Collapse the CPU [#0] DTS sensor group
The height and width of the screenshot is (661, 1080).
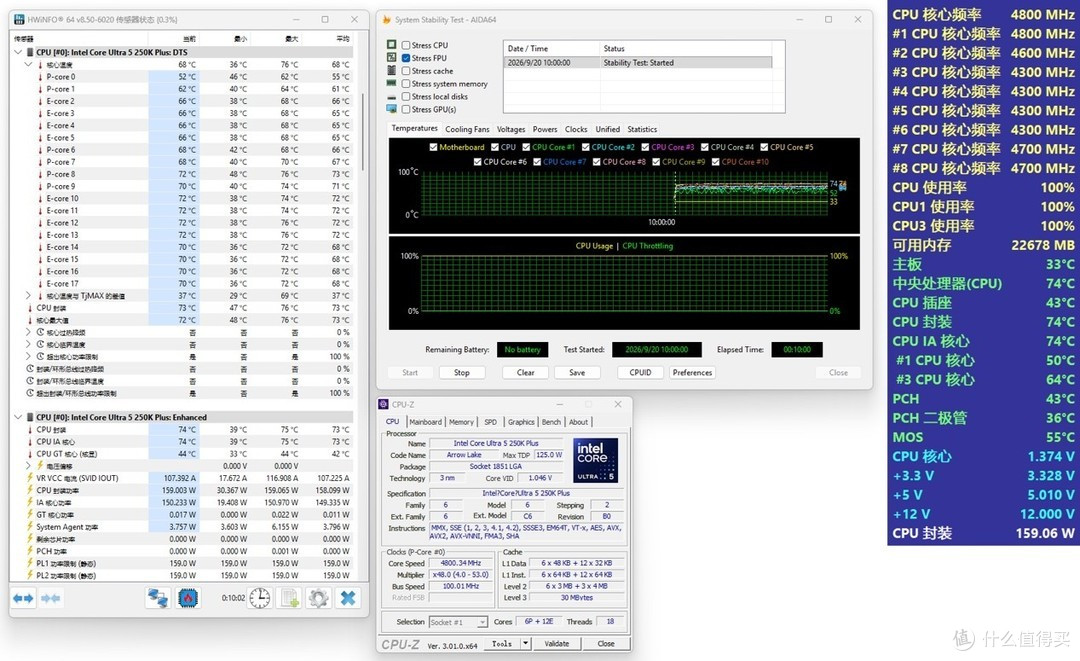18,52
